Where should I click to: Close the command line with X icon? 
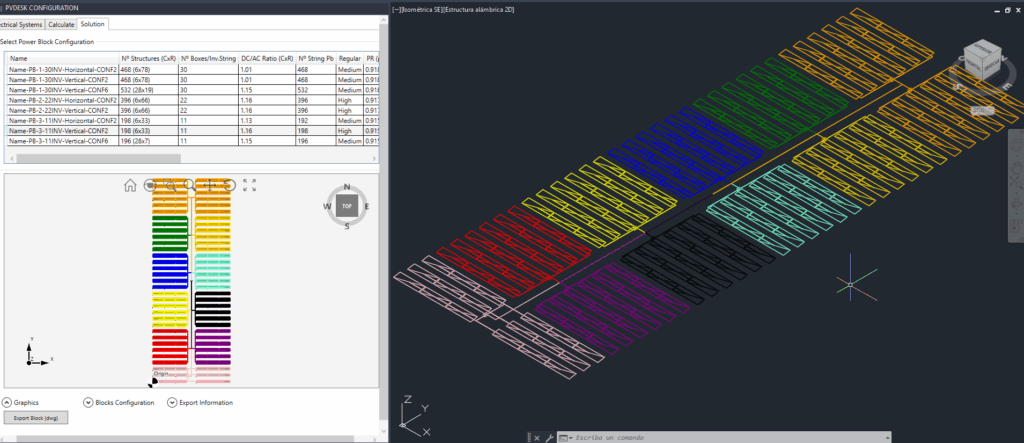535,438
